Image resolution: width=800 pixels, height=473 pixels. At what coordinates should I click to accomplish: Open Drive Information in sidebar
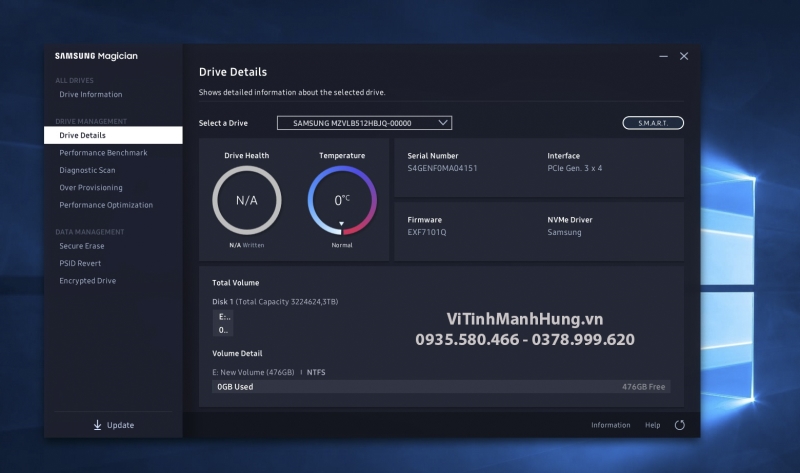(90, 94)
